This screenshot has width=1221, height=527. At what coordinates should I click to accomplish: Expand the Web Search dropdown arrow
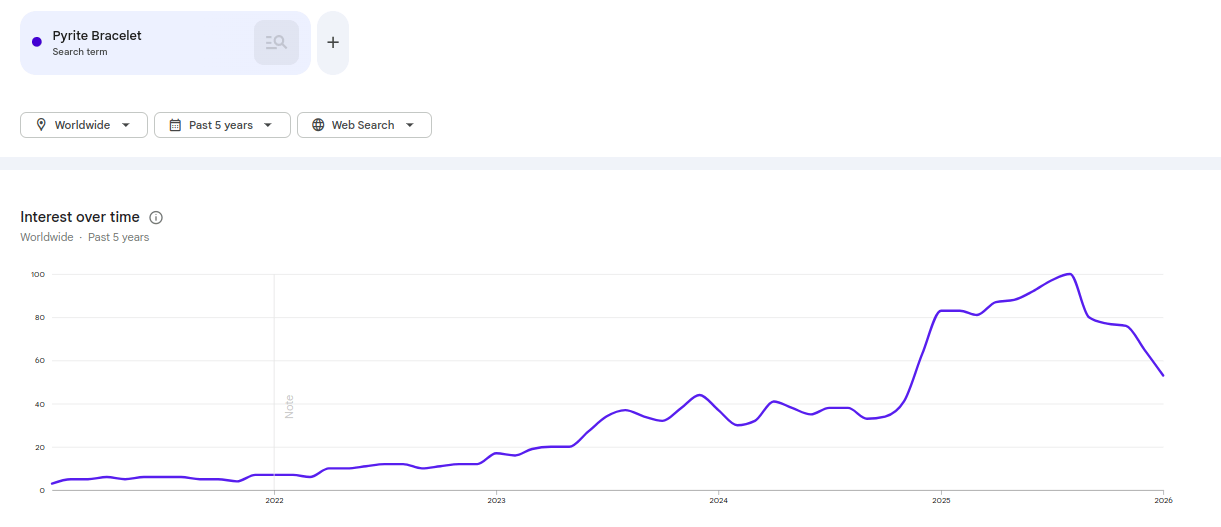tap(410, 125)
